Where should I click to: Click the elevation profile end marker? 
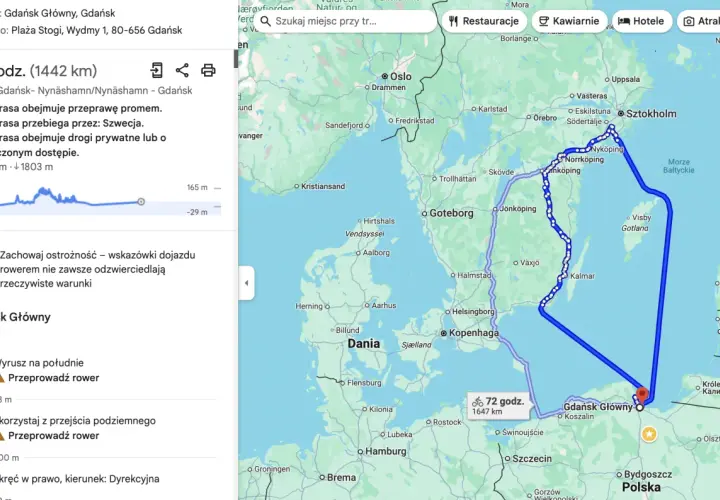[x=141, y=202]
